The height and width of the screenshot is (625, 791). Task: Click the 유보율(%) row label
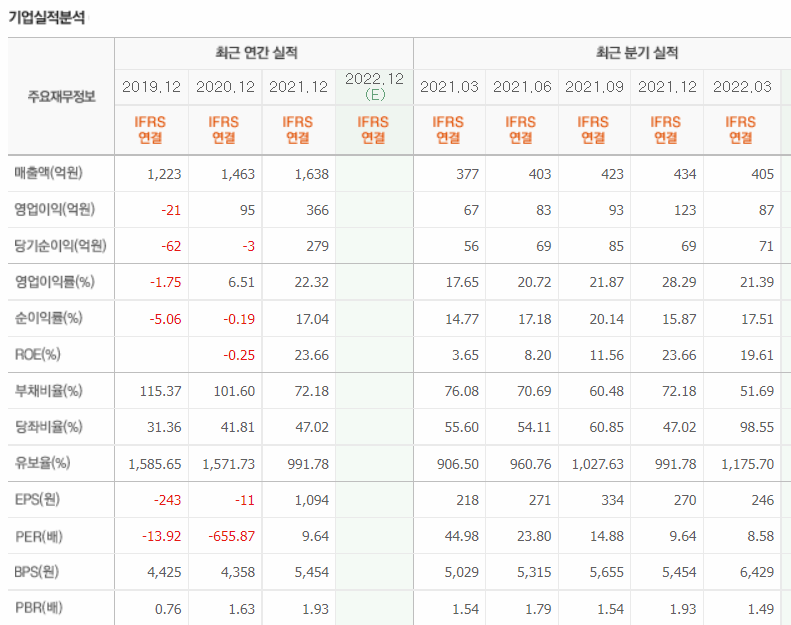[42, 463]
